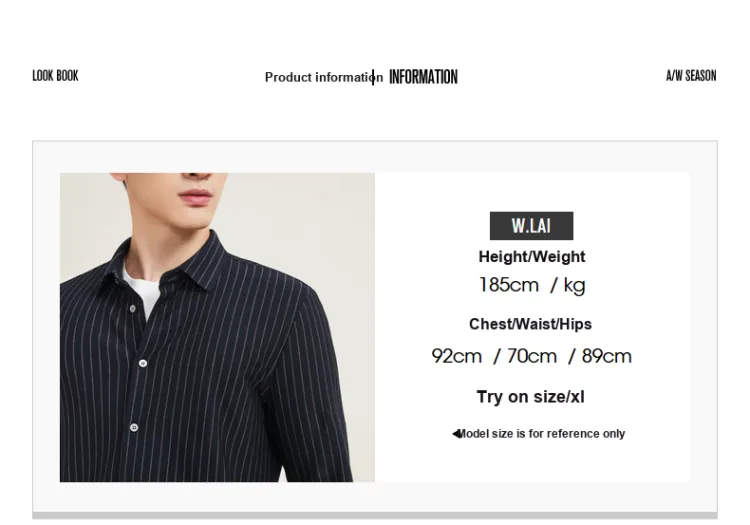Click the 185cm height value
The width and height of the screenshot is (750, 525).
pos(508,285)
